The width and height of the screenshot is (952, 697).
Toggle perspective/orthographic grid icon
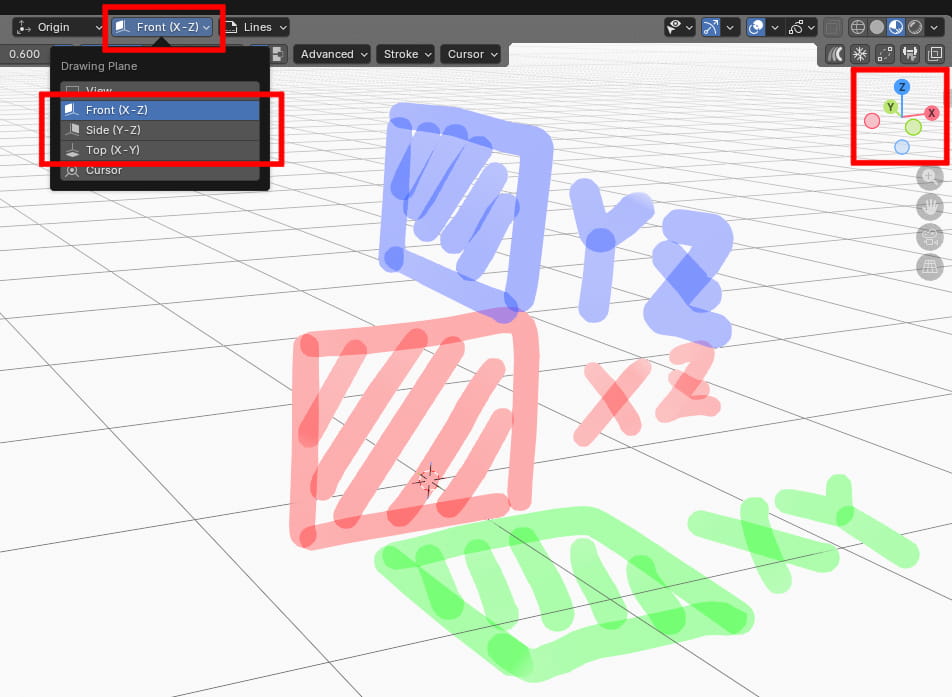930,267
